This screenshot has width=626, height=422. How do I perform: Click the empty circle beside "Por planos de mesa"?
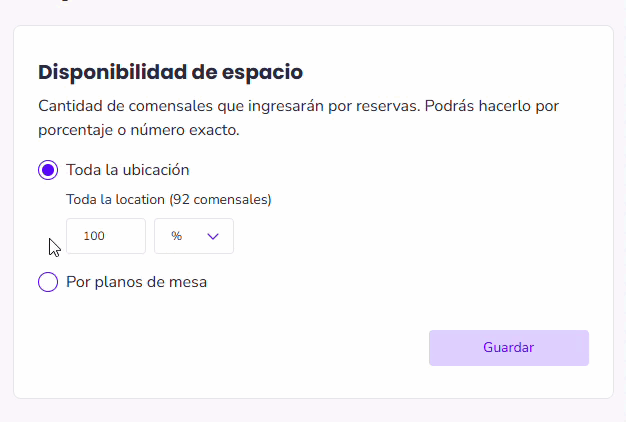48,282
